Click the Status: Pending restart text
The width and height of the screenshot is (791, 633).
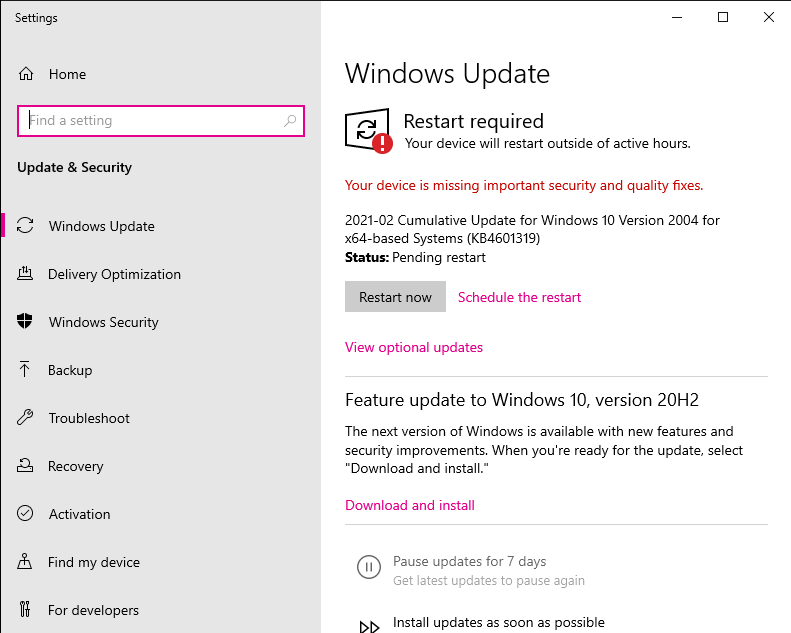(415, 257)
